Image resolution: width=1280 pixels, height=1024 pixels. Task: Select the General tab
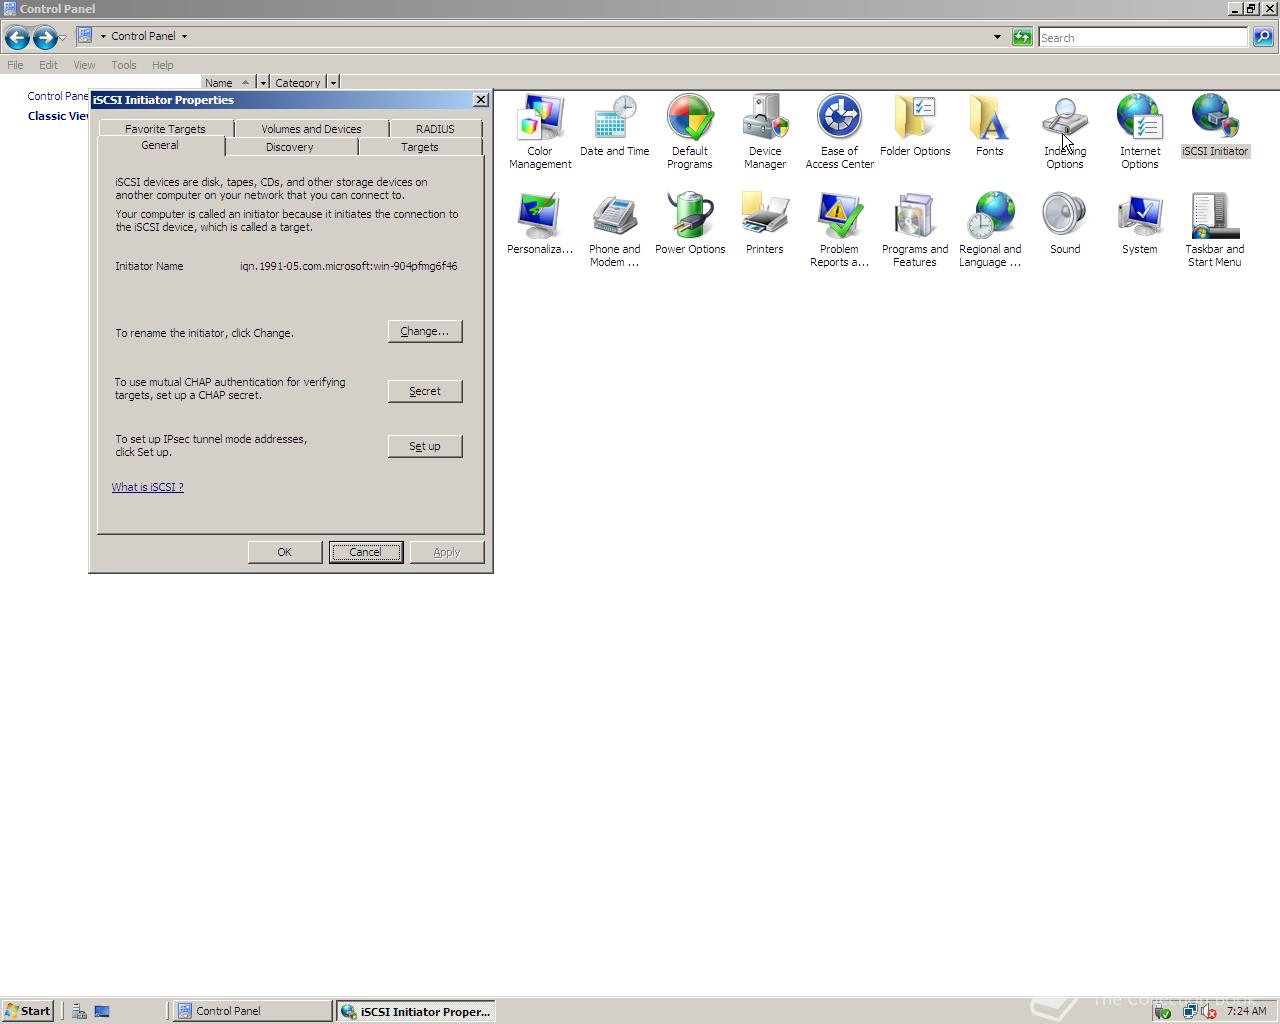tap(160, 146)
